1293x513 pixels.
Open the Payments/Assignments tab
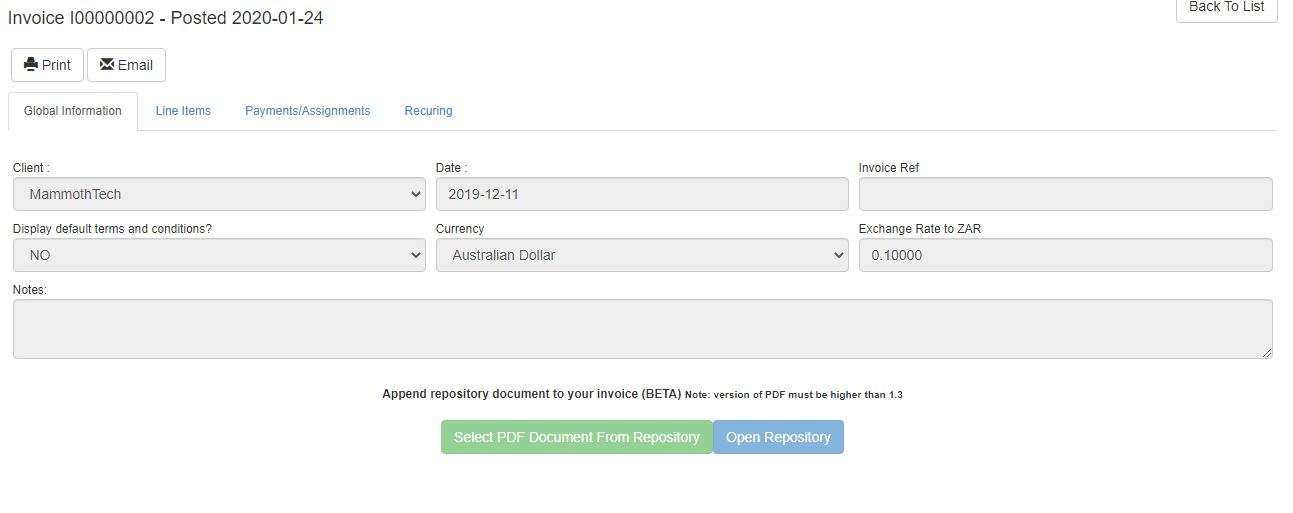307,111
